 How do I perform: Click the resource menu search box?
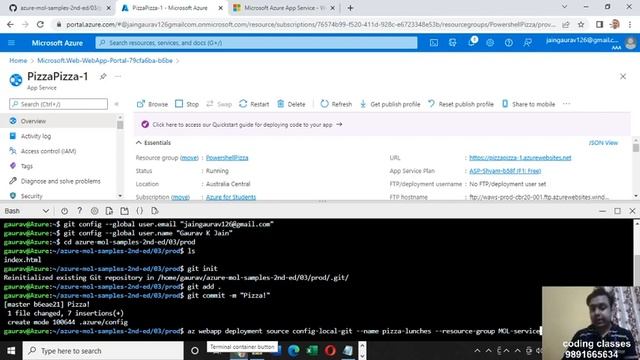pyautogui.click(x=58, y=104)
